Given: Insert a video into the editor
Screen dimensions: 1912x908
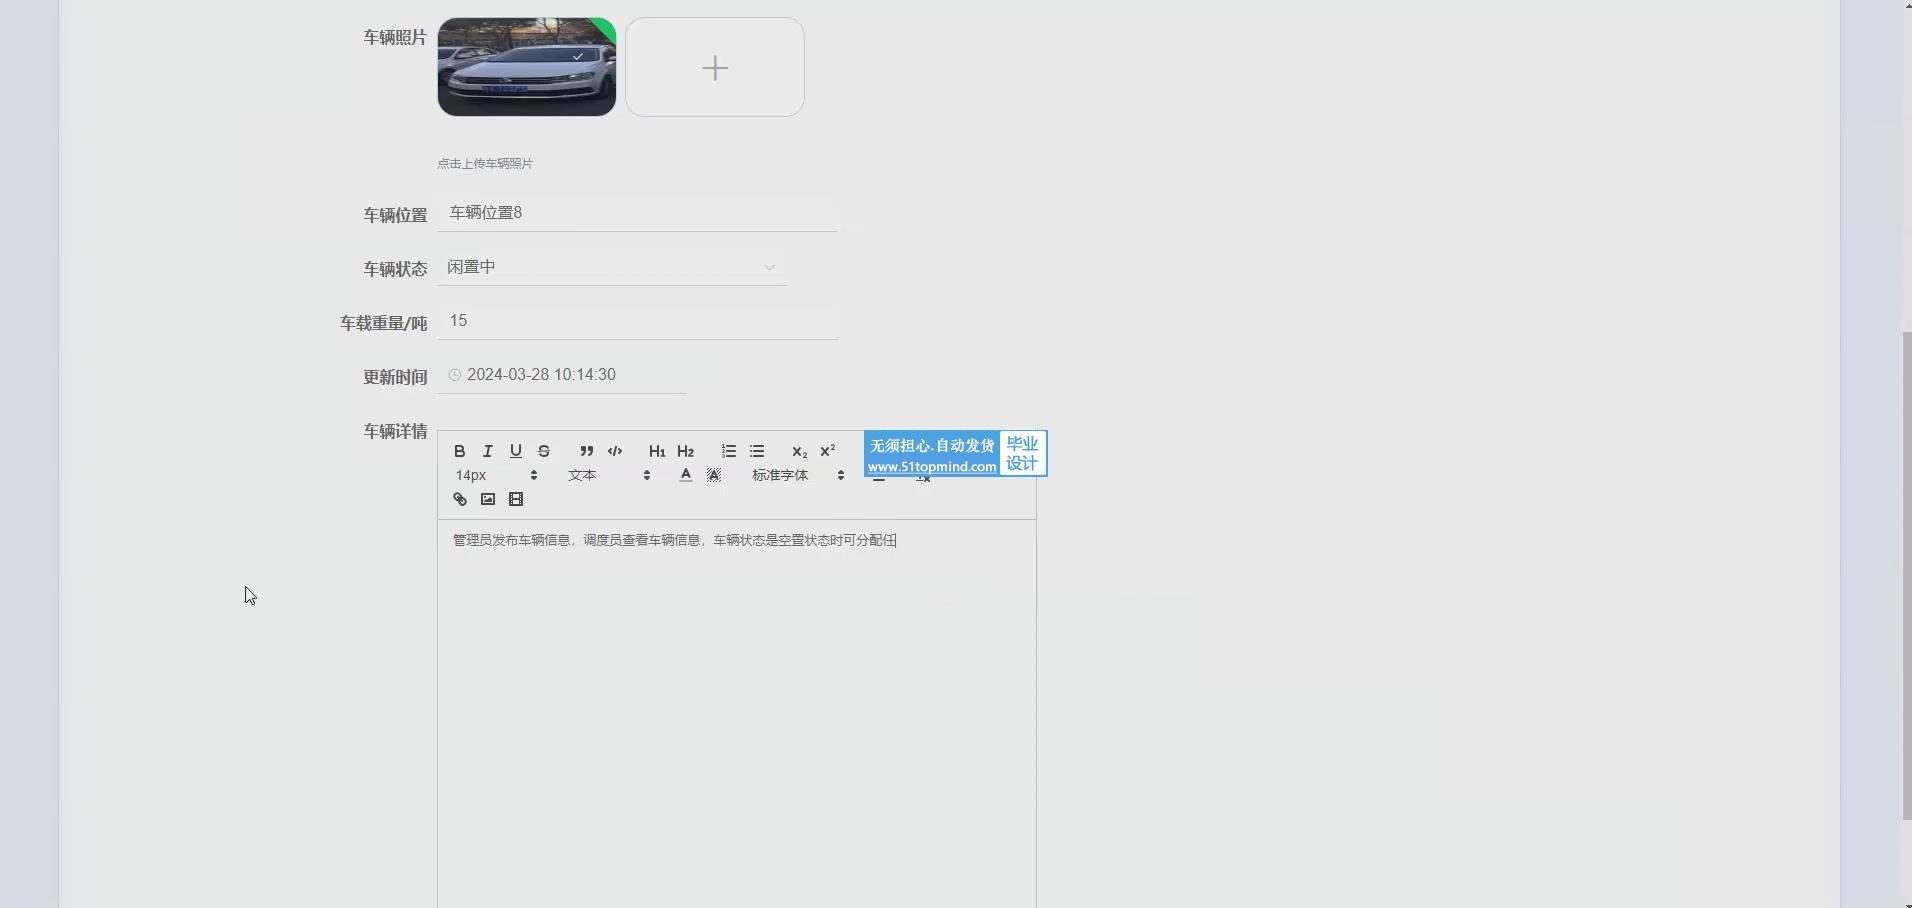Looking at the screenshot, I should (x=516, y=499).
